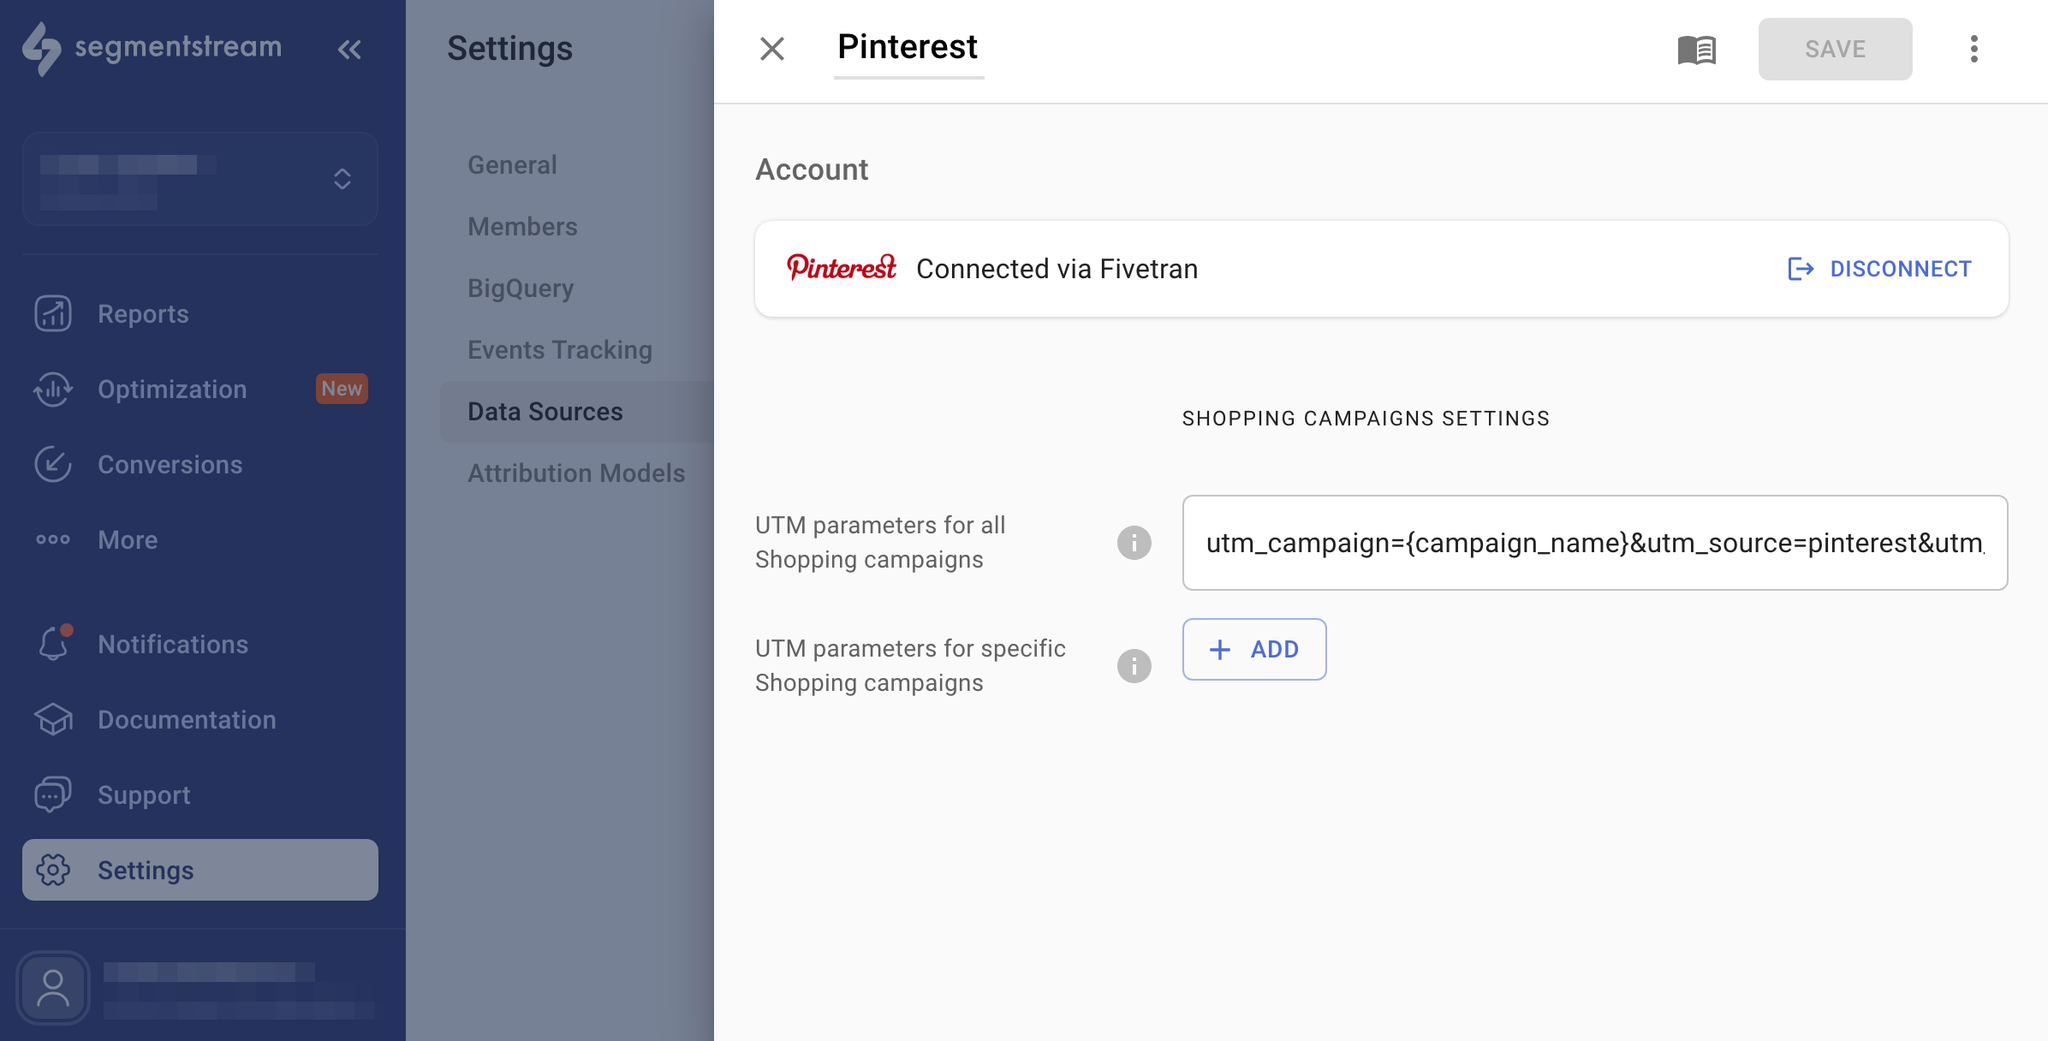Open Members settings tab
The image size is (2048, 1041).
pos(523,227)
